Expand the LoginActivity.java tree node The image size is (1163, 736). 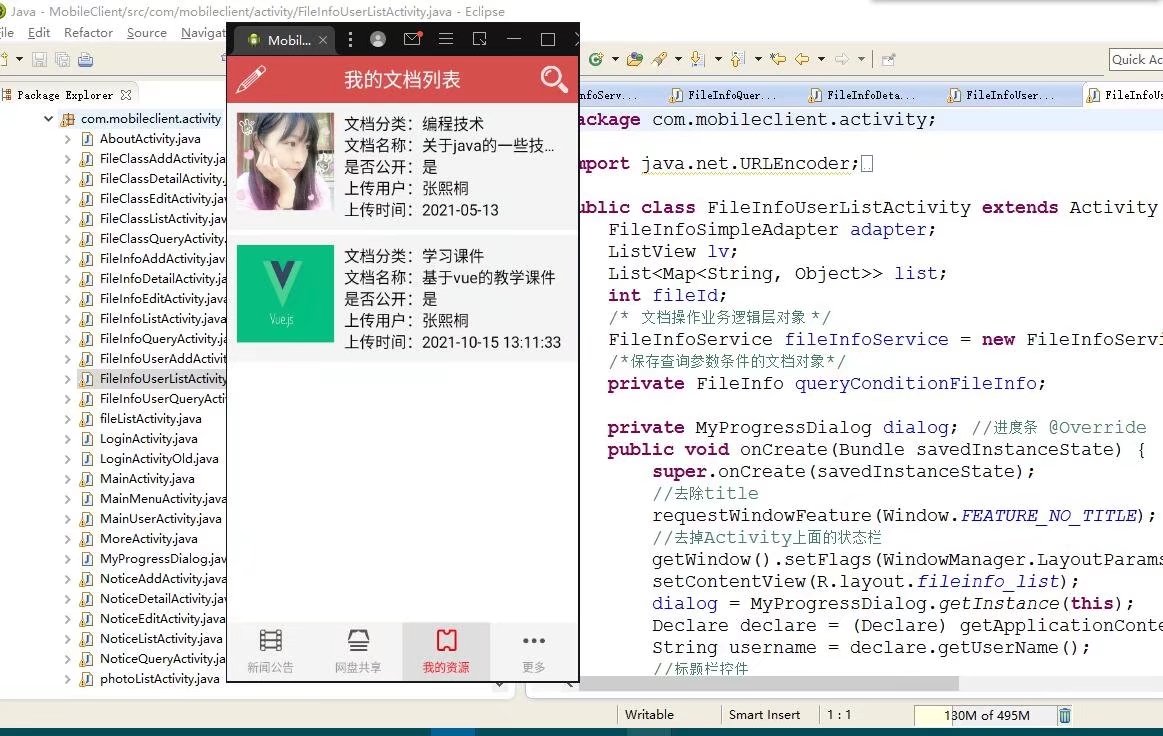pos(67,439)
